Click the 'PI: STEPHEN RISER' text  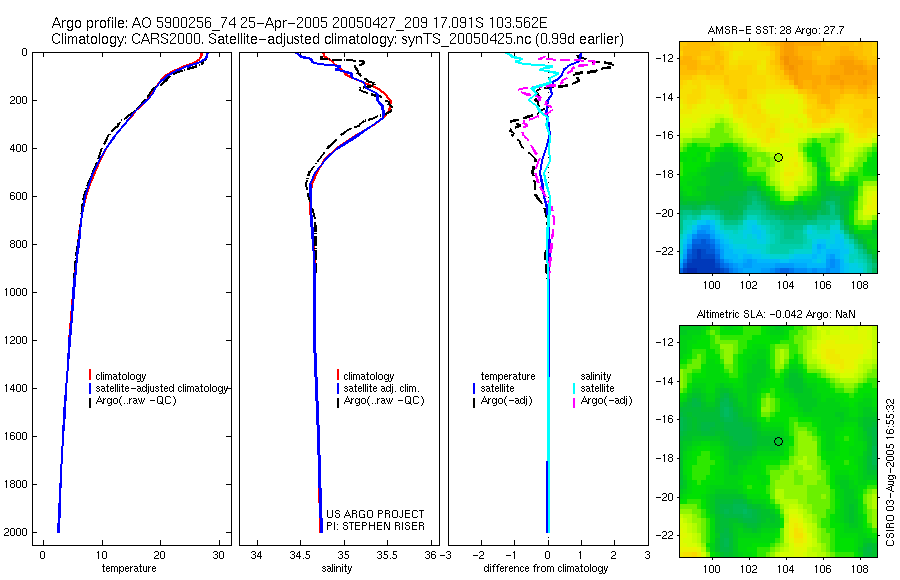coord(375,527)
